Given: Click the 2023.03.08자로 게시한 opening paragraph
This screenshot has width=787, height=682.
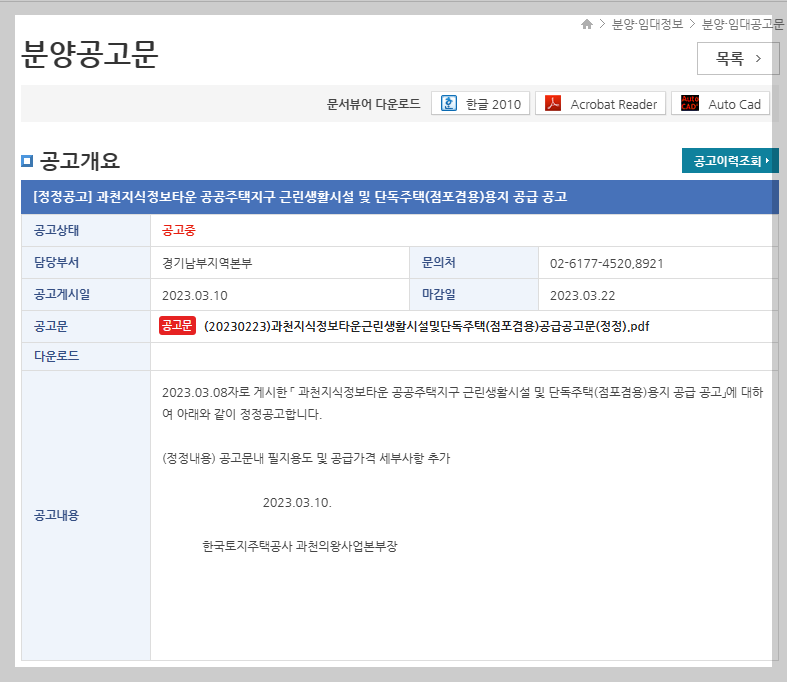Looking at the screenshot, I should (x=462, y=403).
